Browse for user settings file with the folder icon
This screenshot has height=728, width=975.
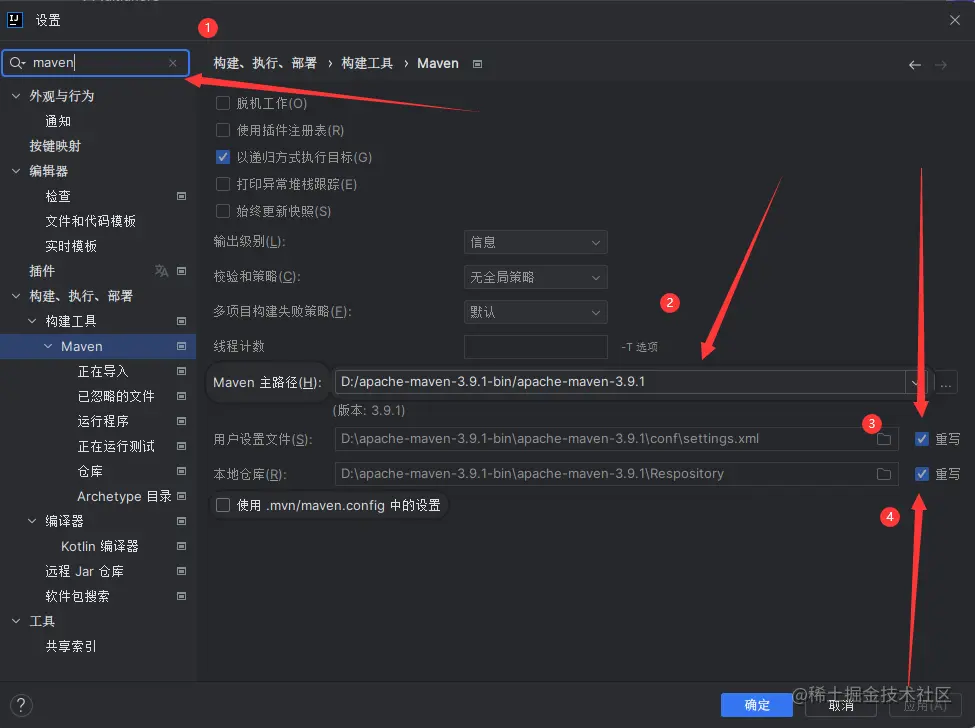(x=884, y=439)
